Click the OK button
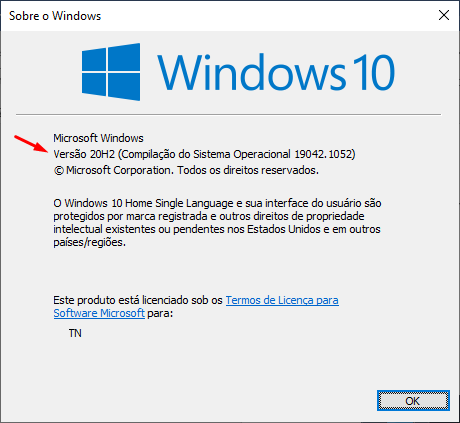The image size is (460, 423). tap(413, 400)
